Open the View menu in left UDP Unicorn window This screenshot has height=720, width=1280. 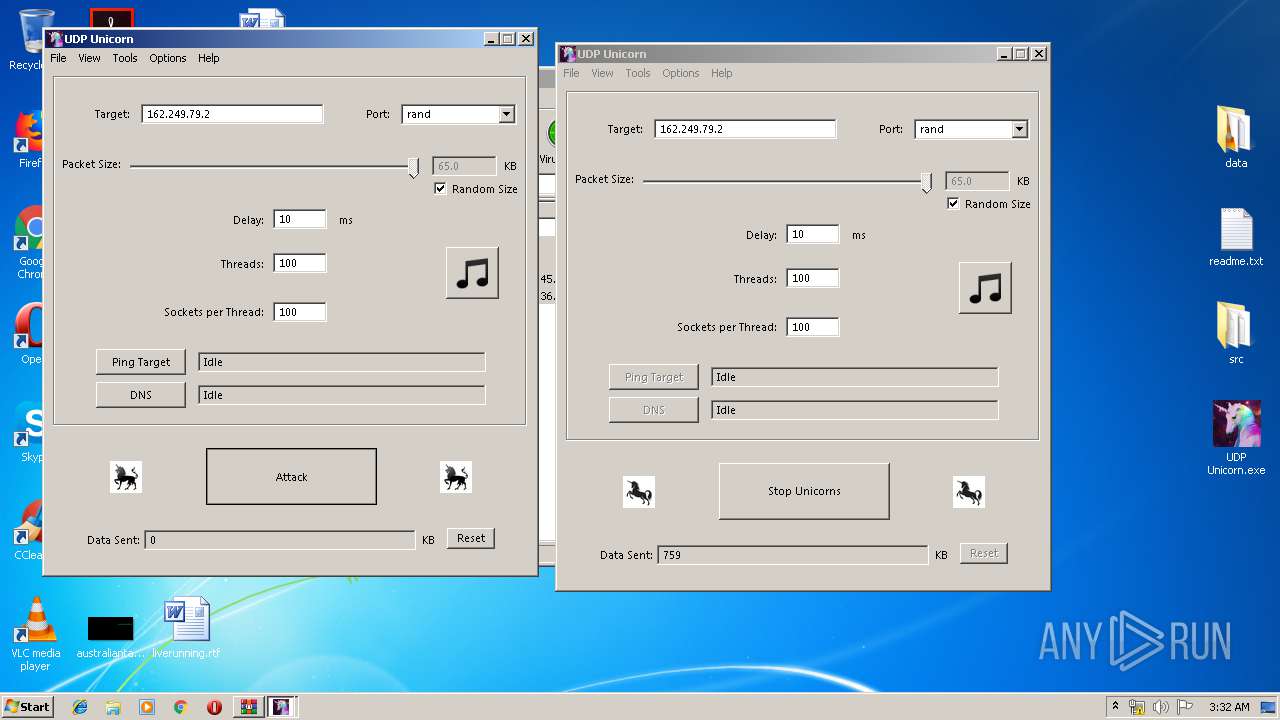tap(89, 58)
